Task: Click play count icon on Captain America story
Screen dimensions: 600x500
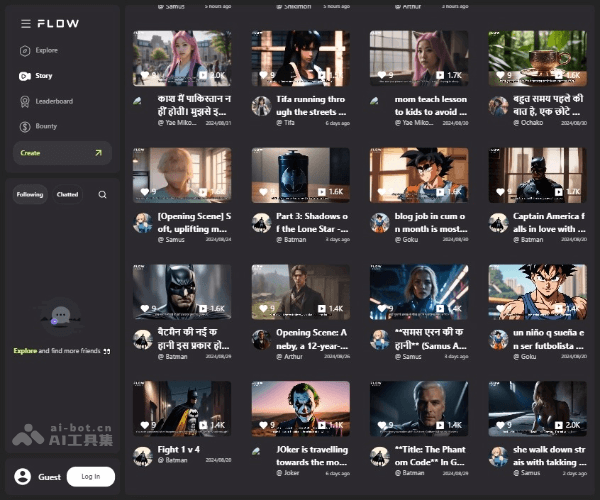Action: (x=558, y=191)
